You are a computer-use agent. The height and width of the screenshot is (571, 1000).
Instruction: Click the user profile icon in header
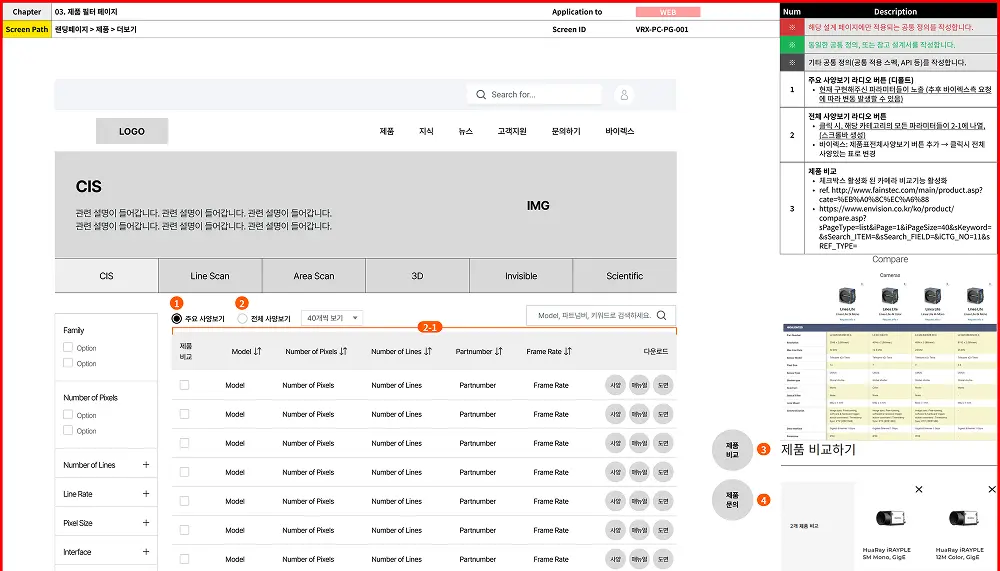pos(624,95)
